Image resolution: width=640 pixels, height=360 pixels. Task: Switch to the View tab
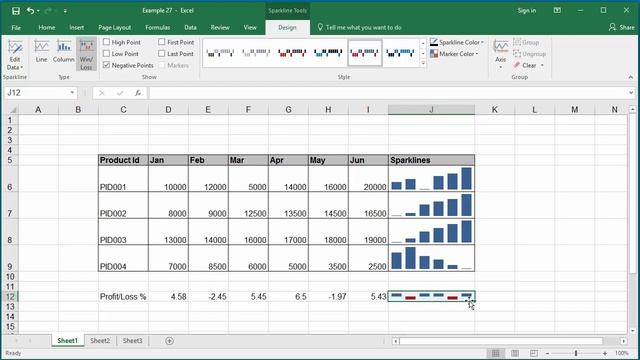pyautogui.click(x=250, y=27)
